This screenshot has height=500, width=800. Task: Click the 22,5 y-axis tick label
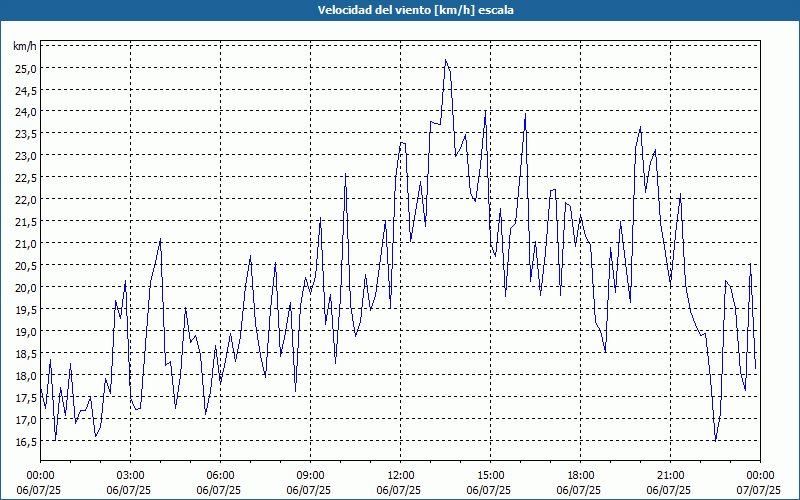coord(24,178)
